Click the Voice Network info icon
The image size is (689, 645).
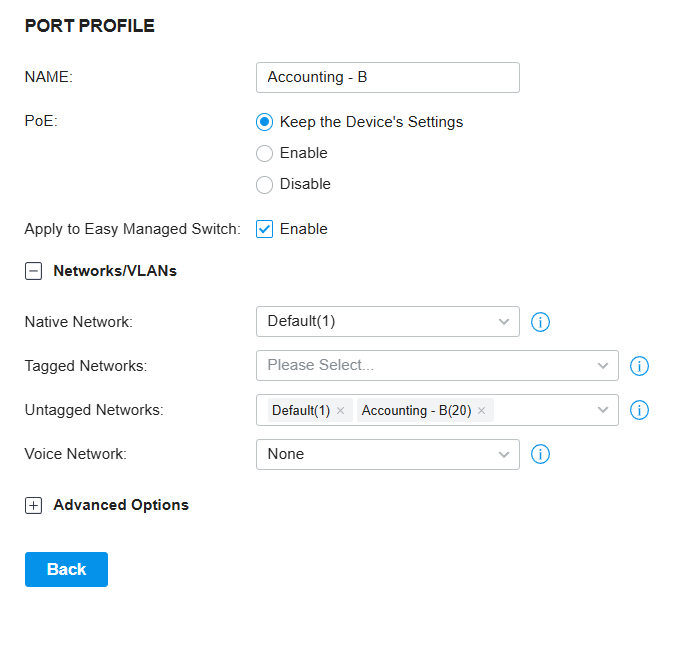540,454
